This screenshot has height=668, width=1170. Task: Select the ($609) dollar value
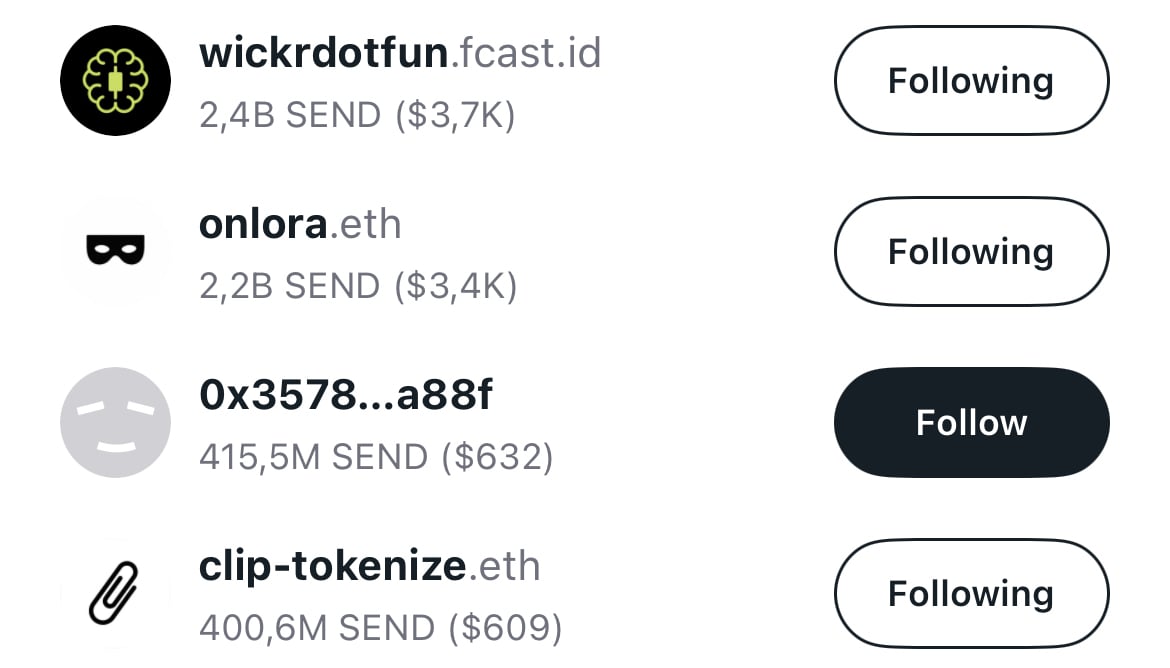click(x=505, y=629)
